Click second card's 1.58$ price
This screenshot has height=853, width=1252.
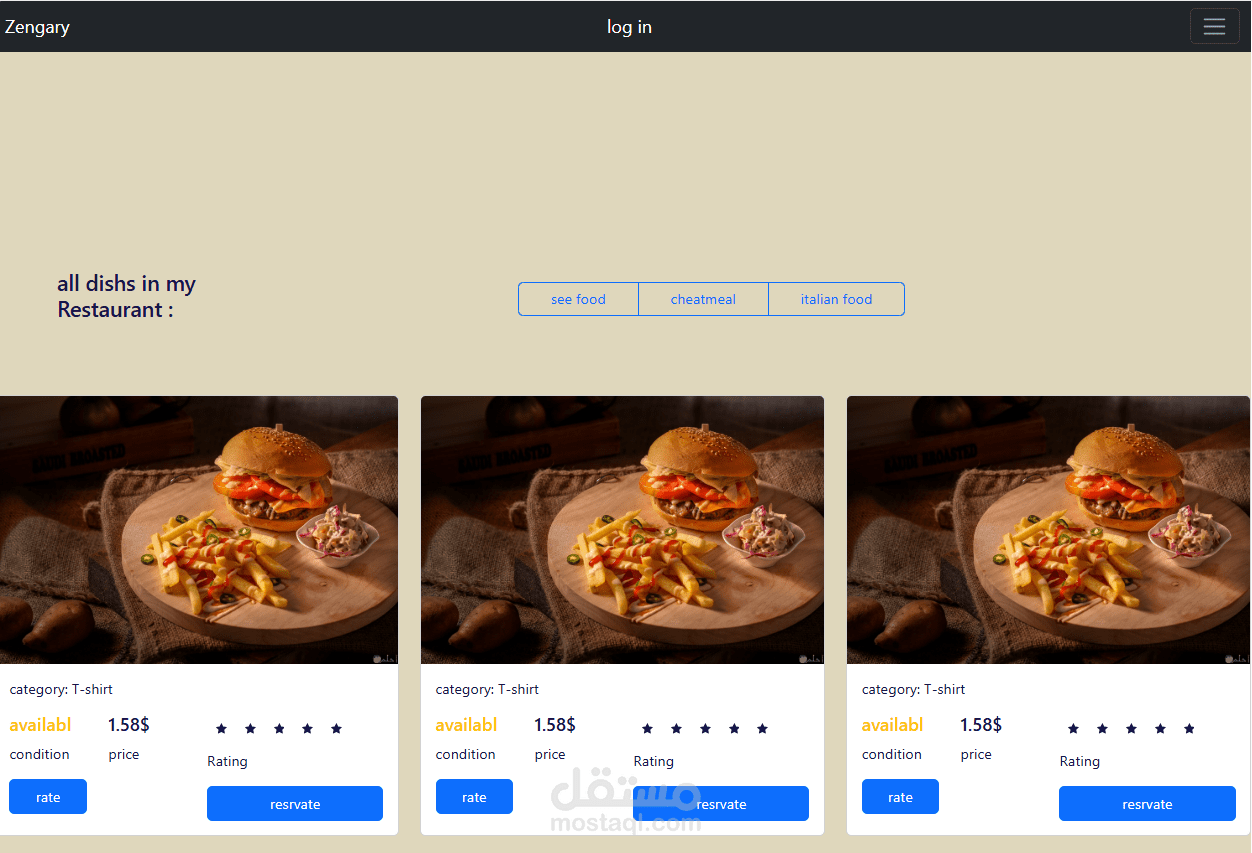pos(554,725)
